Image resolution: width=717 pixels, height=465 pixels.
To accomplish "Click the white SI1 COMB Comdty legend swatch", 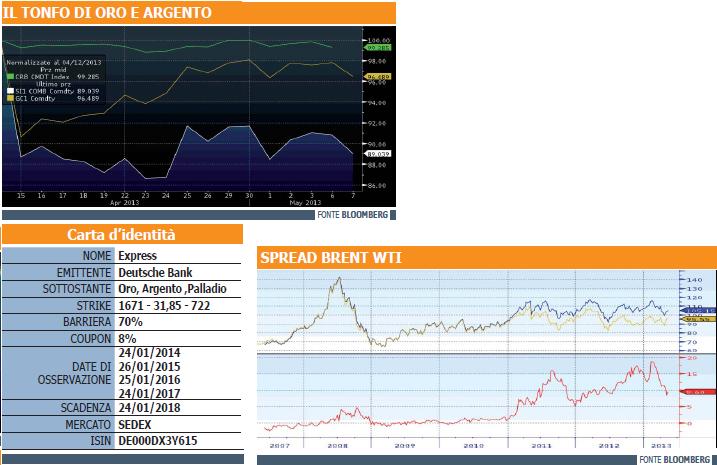I will click(11, 91).
